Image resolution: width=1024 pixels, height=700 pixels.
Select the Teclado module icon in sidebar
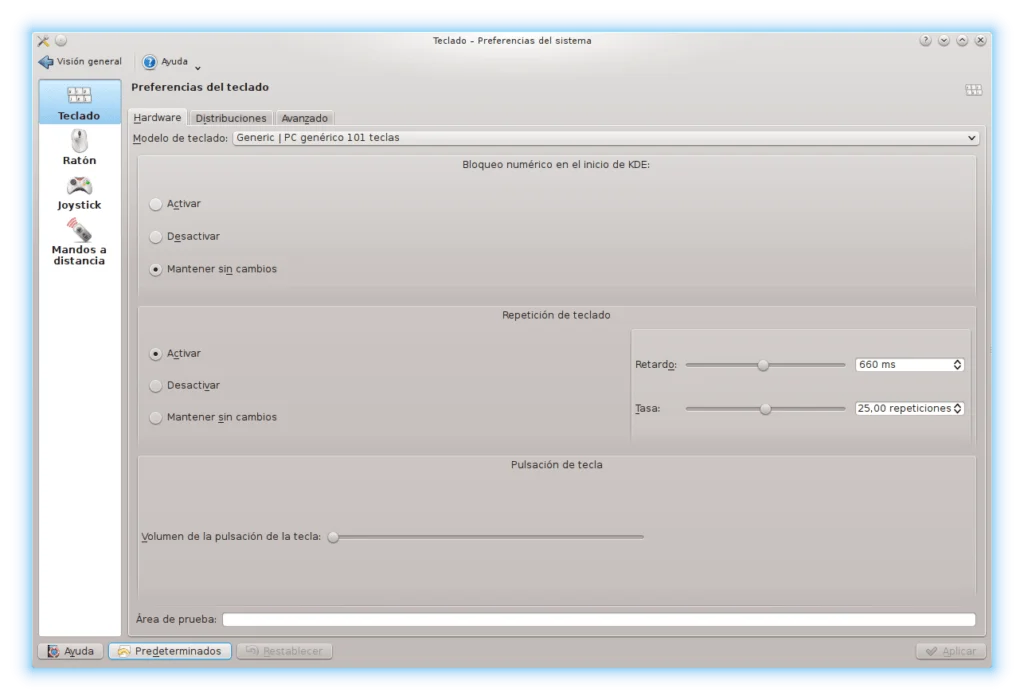coord(79,102)
